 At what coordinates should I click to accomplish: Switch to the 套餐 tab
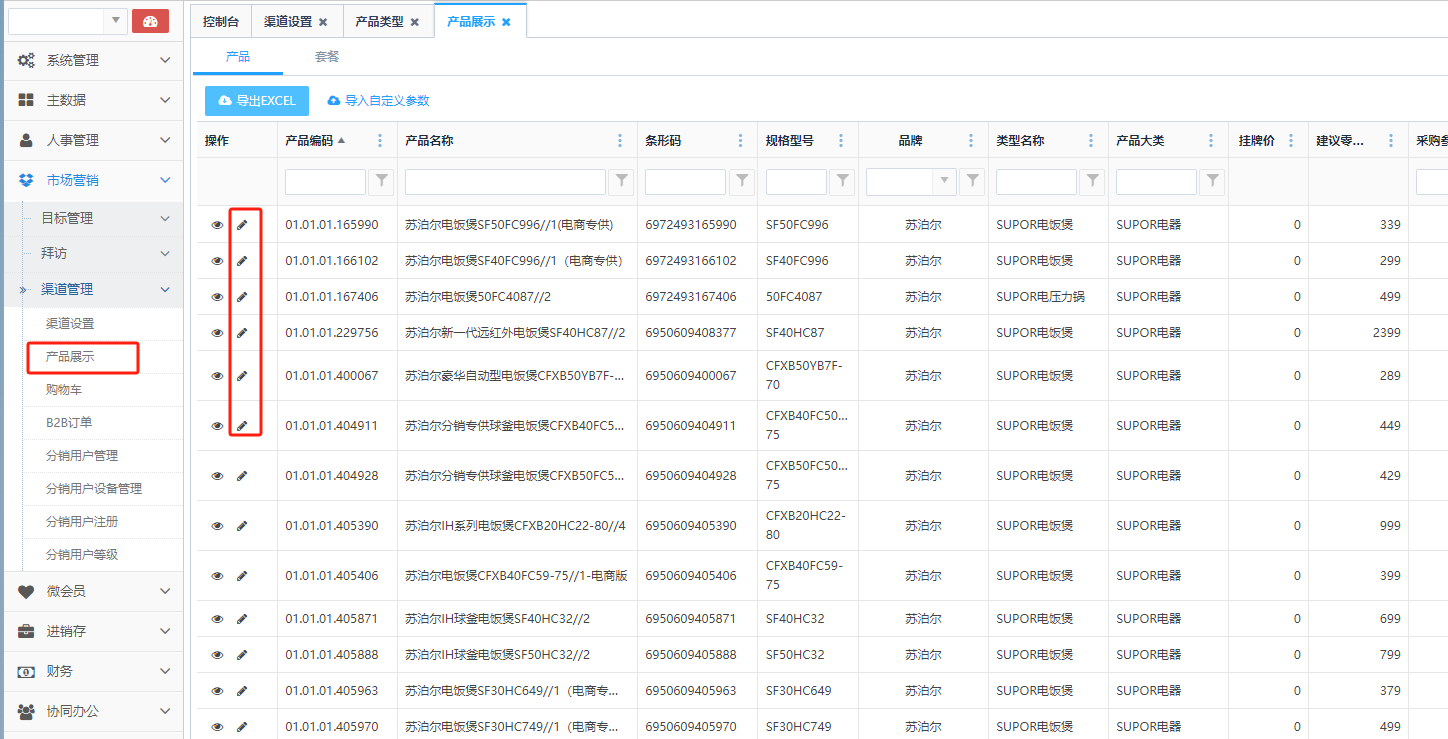point(327,57)
